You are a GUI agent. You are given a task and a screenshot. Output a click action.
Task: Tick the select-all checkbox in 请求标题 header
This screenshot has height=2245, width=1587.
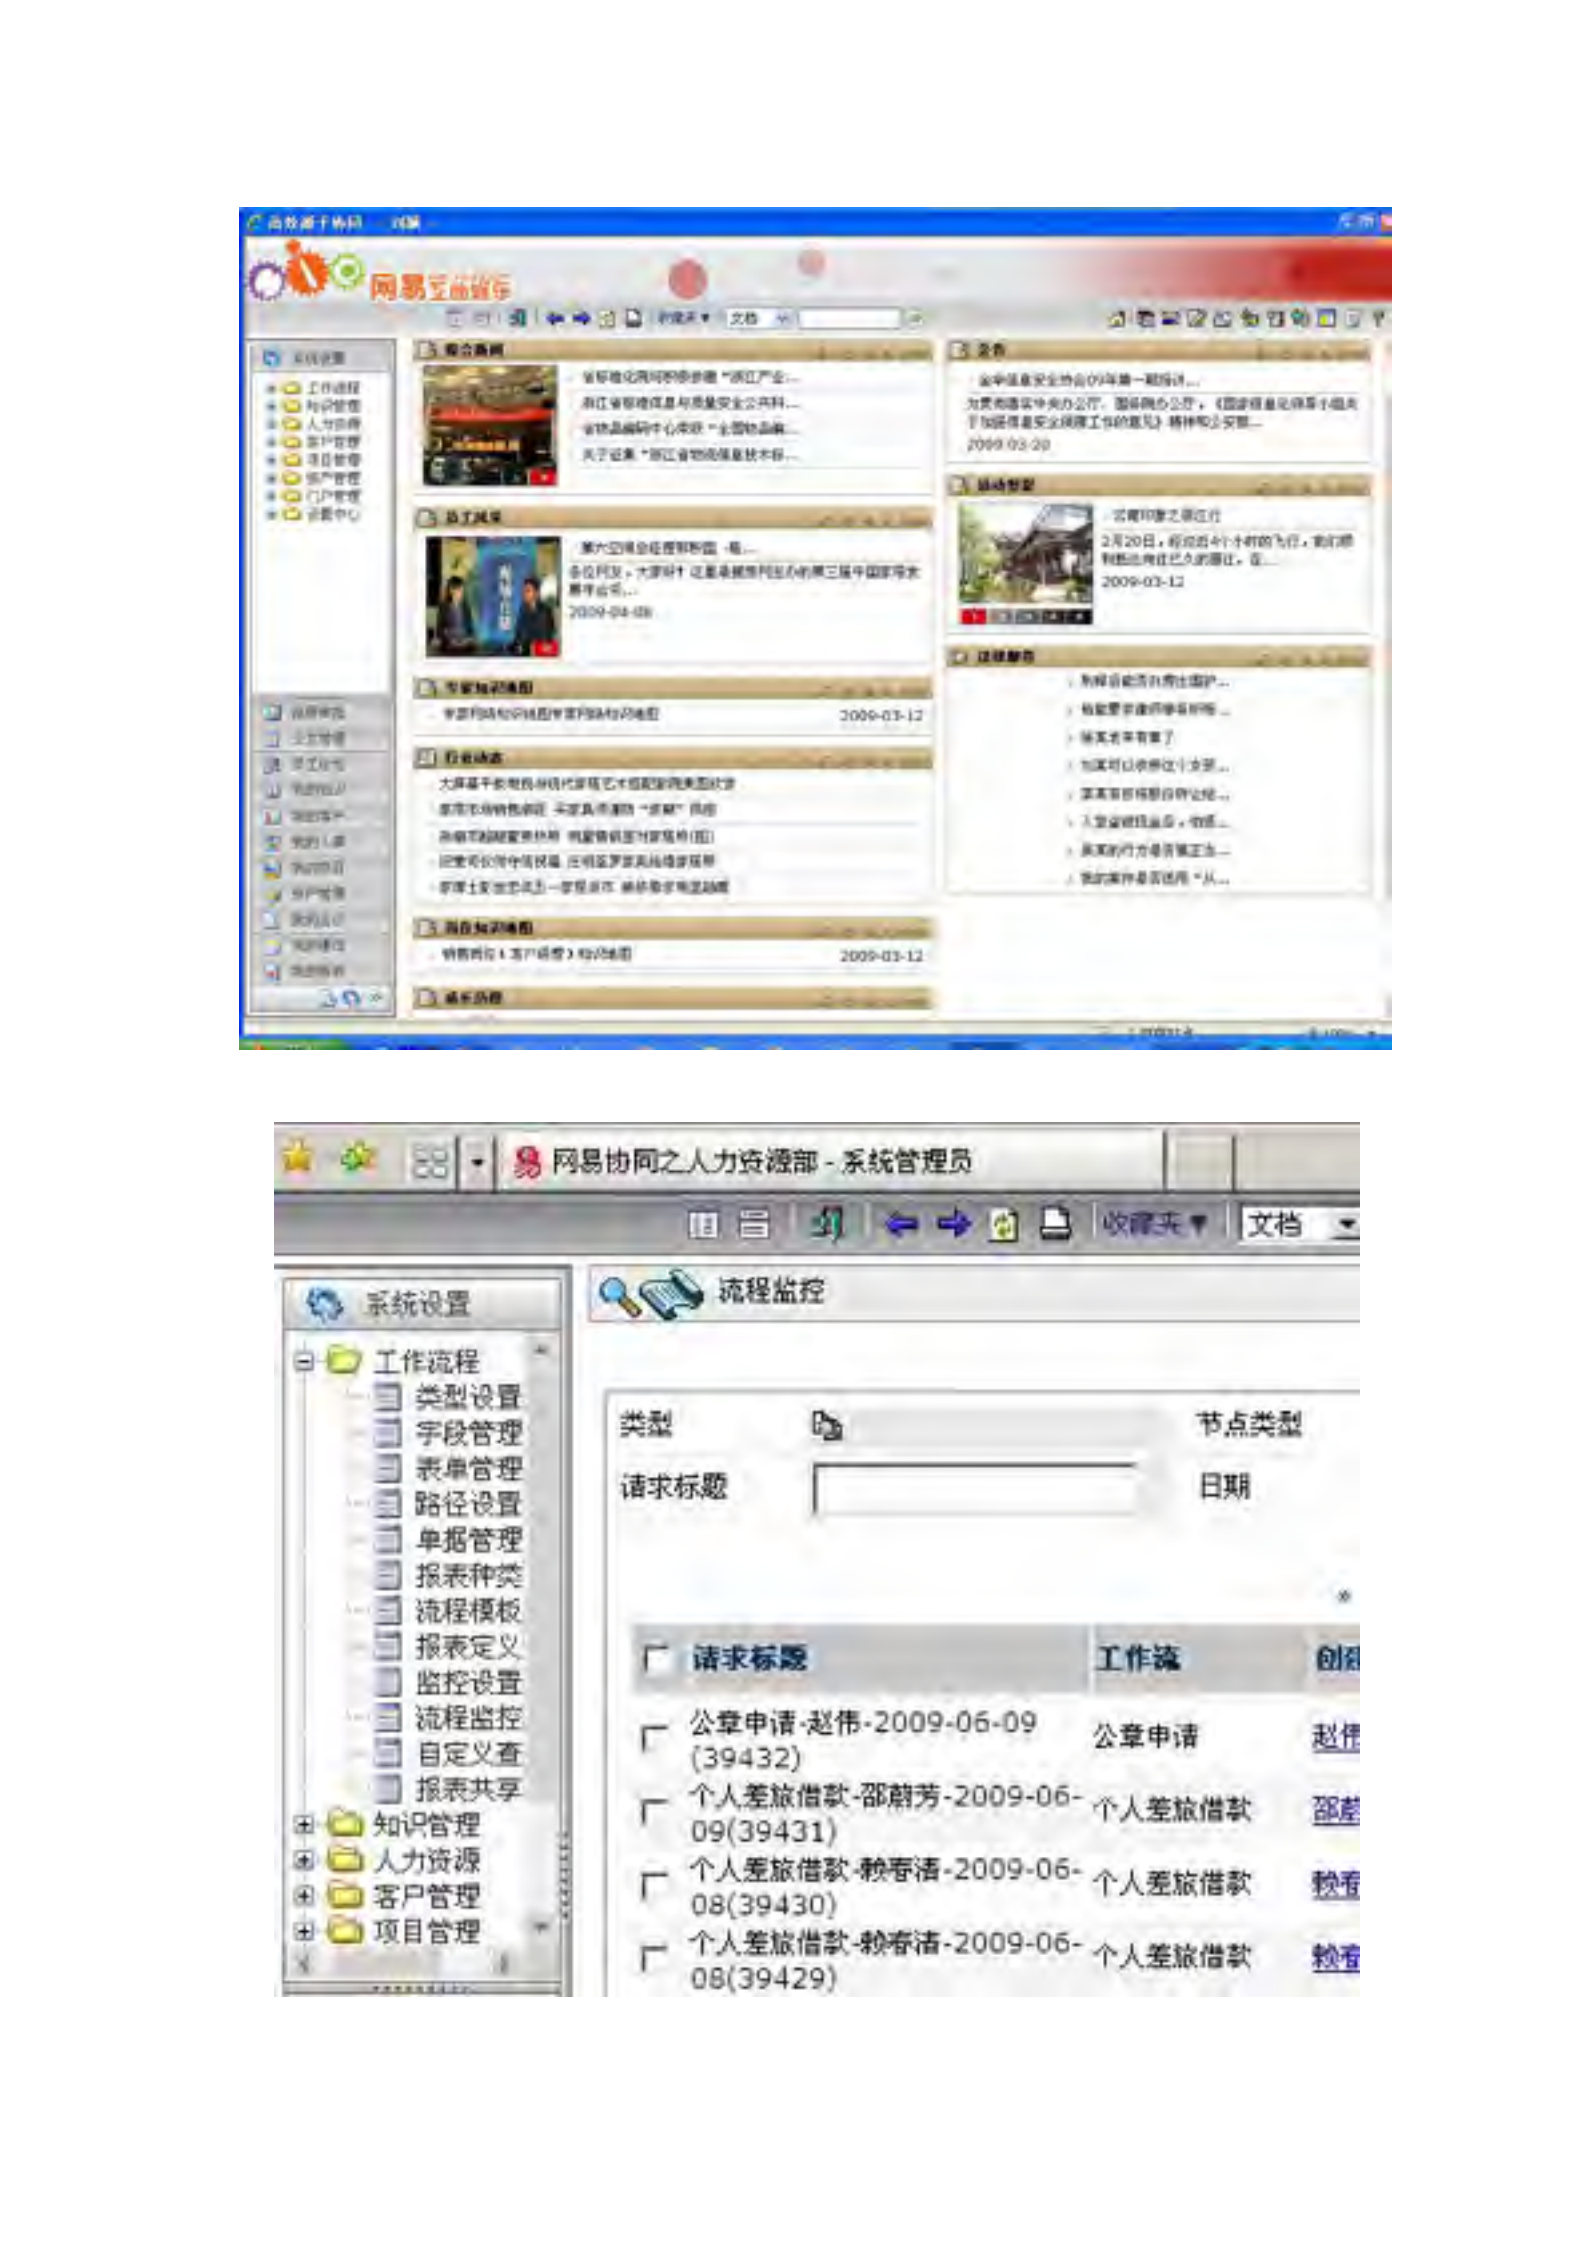657,1659
